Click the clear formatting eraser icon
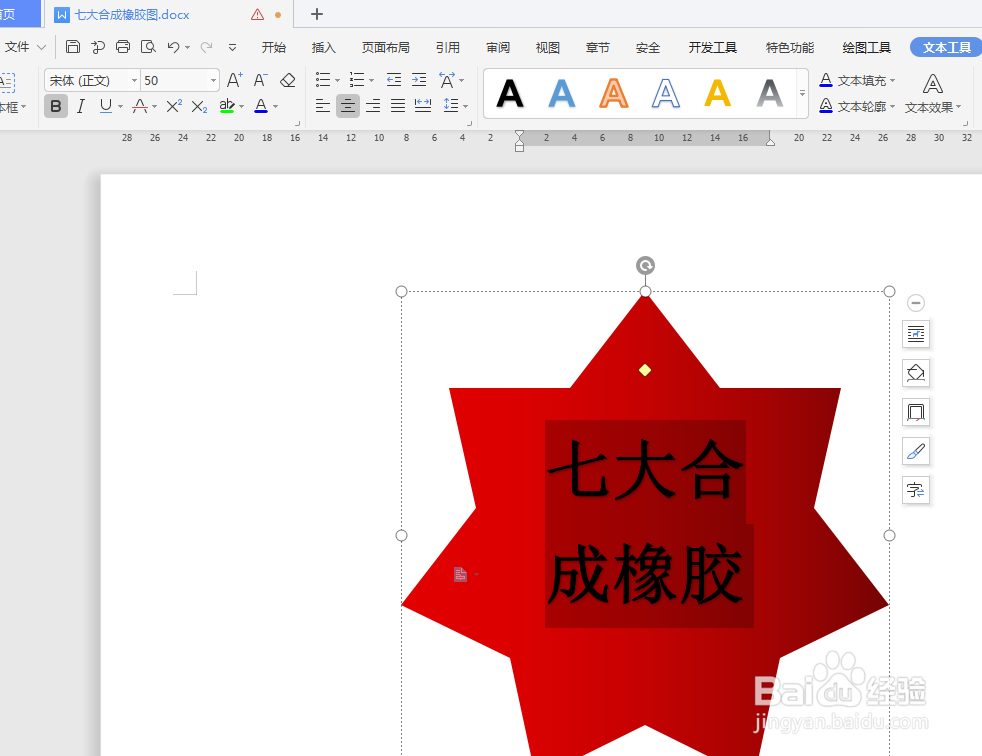 [x=288, y=80]
